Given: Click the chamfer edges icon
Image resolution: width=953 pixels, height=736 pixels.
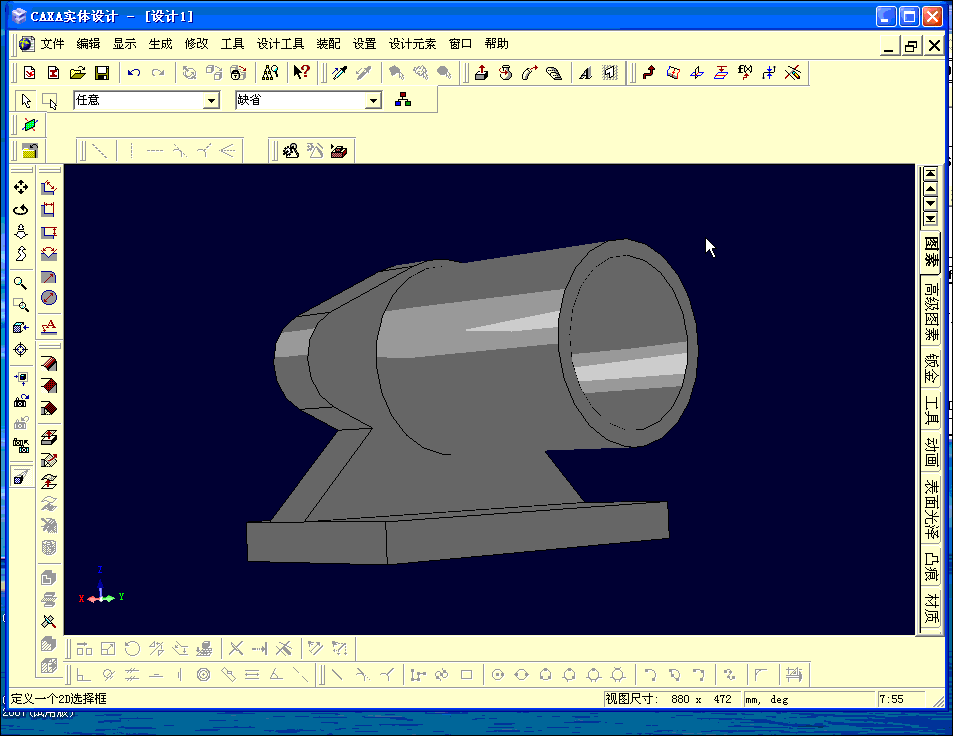Looking at the screenshot, I should (x=49, y=385).
